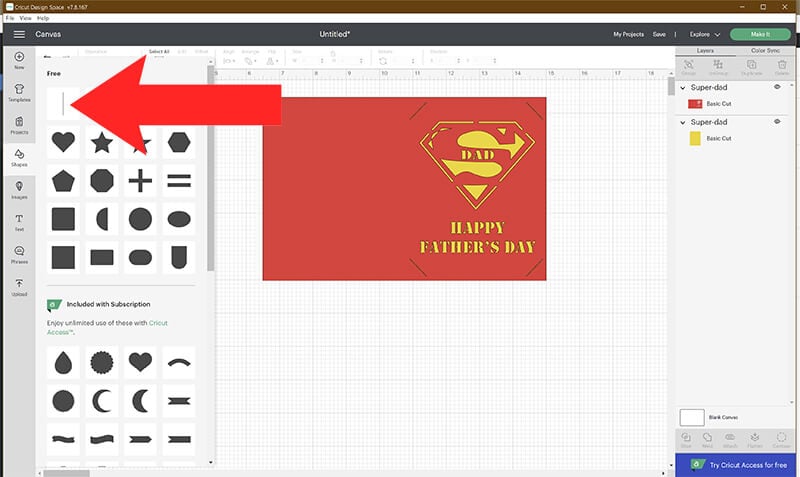The width and height of the screenshot is (800, 477).
Task: Hide the yellow Super-dad layer via eye
Action: click(777, 121)
